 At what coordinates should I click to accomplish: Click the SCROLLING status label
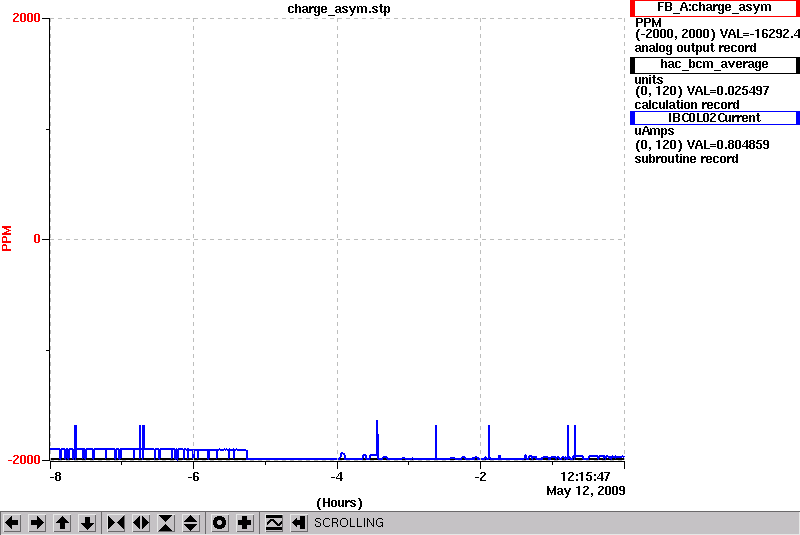pos(349,523)
